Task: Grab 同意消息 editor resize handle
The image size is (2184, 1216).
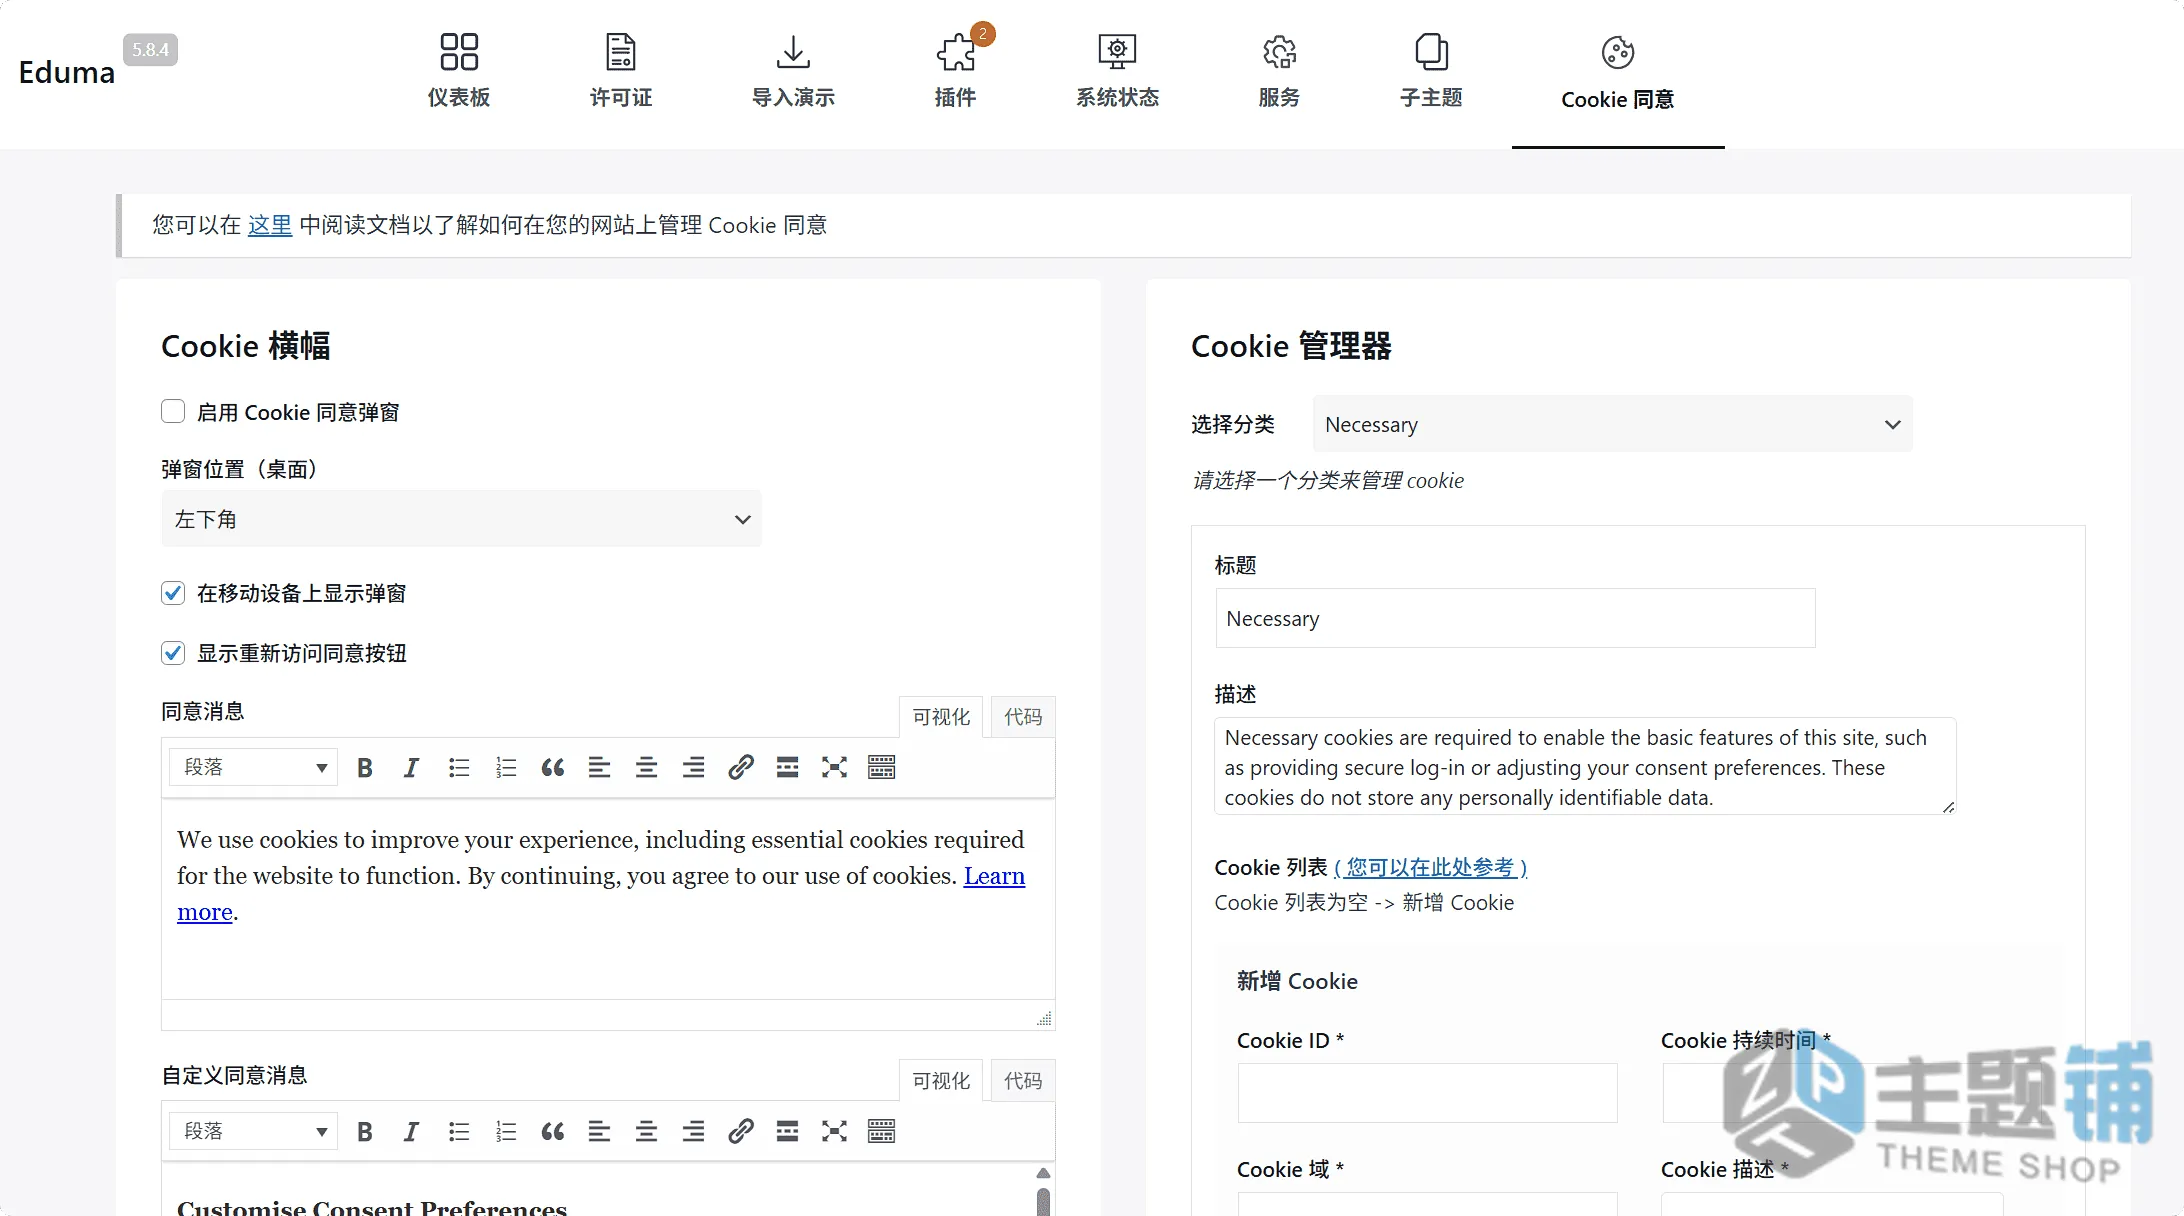Action: [1044, 1018]
